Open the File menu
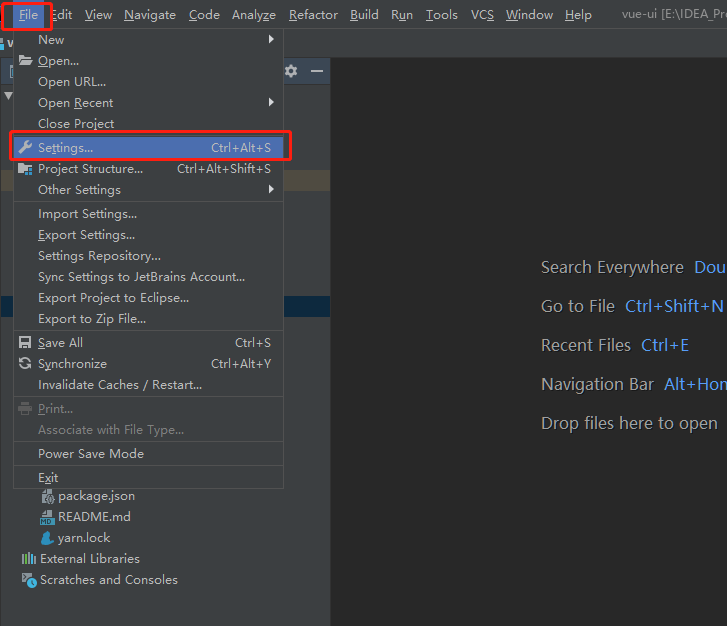Viewport: 727px width, 626px height. [x=28, y=15]
